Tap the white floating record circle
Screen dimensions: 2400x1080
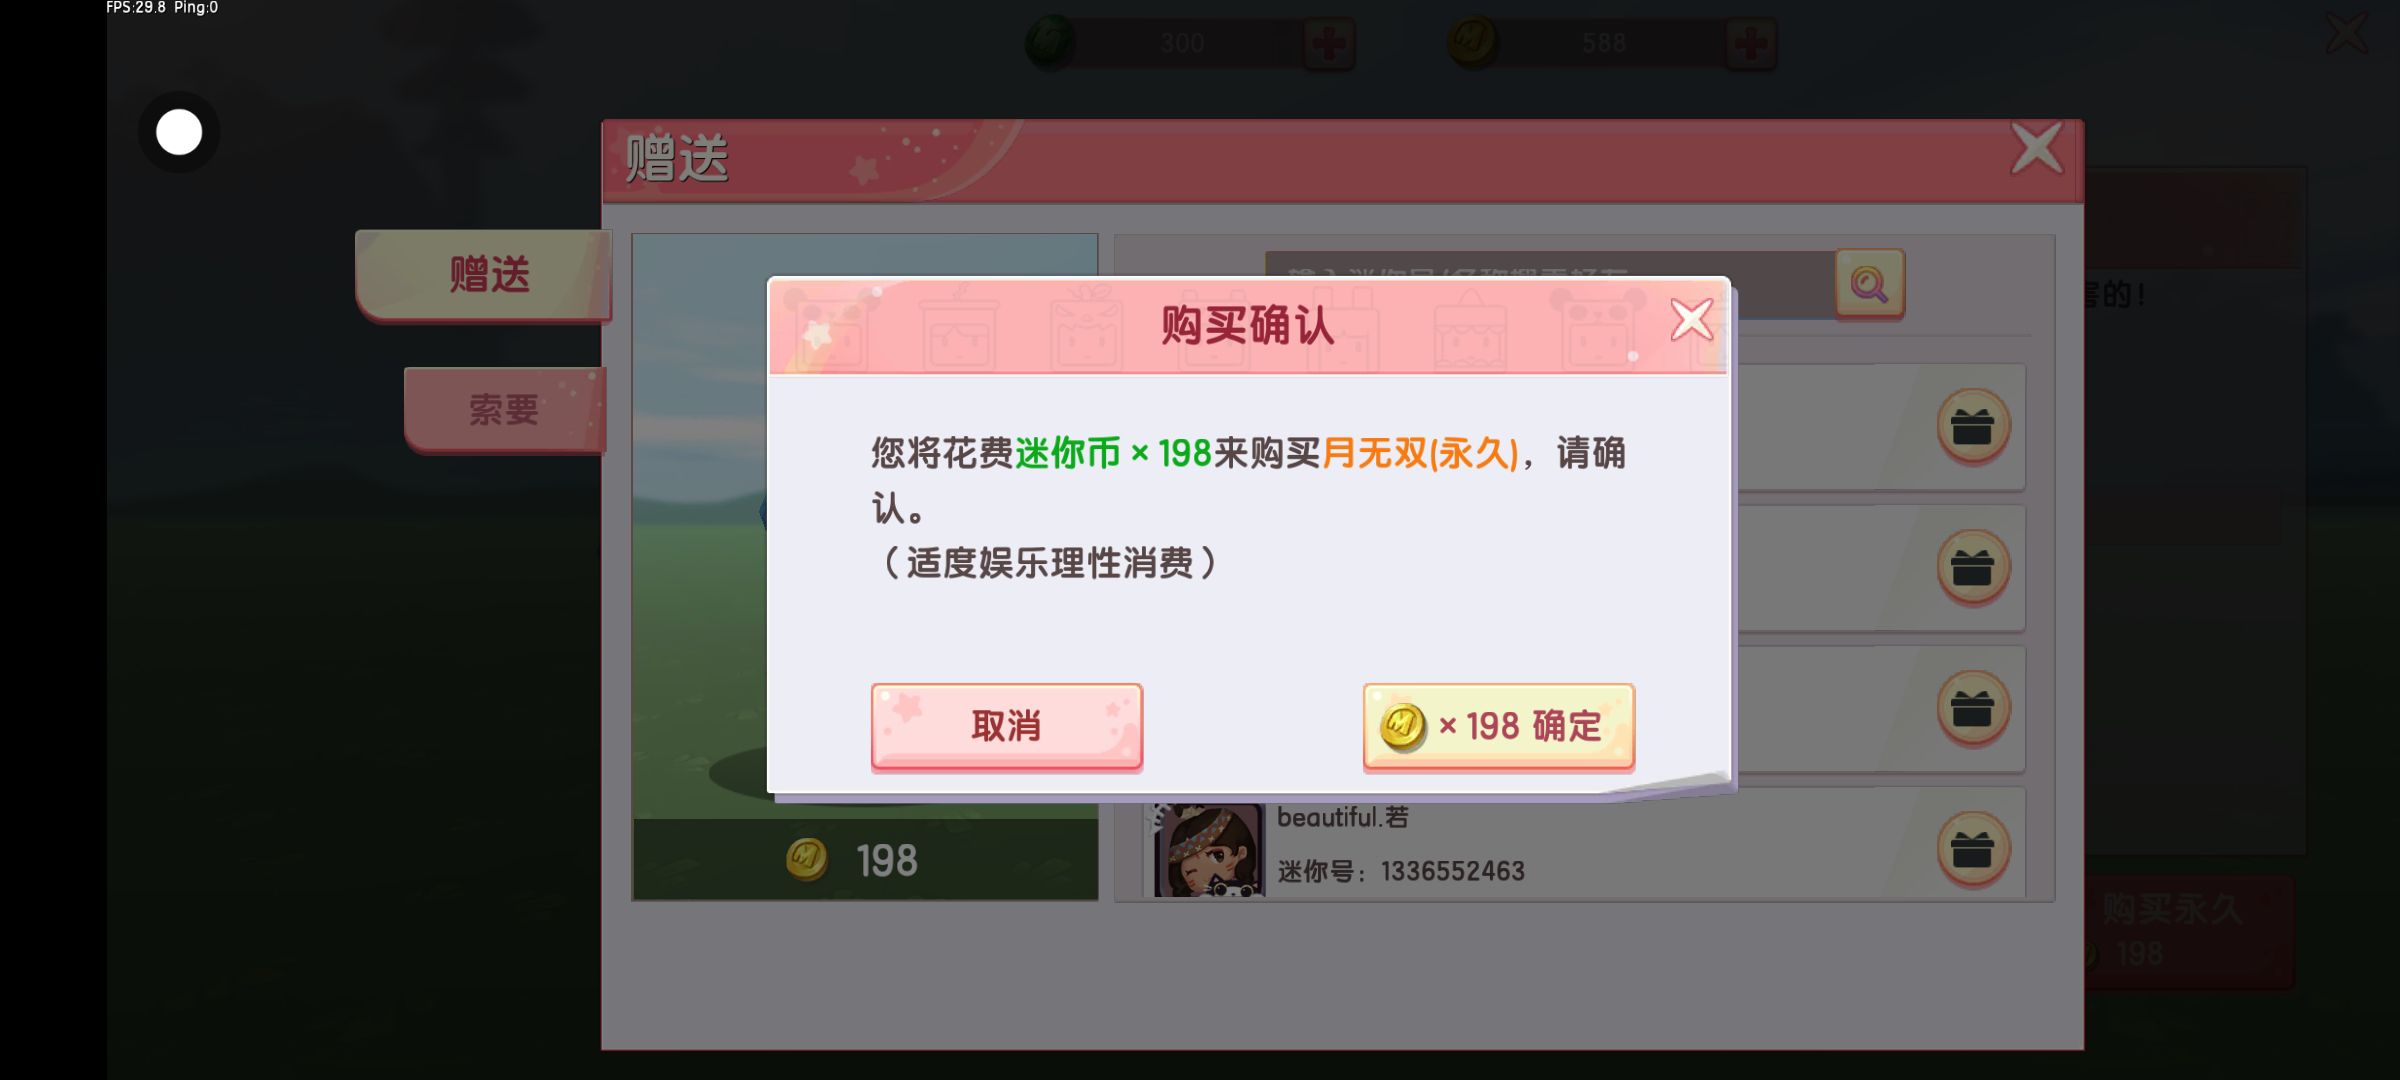[179, 132]
